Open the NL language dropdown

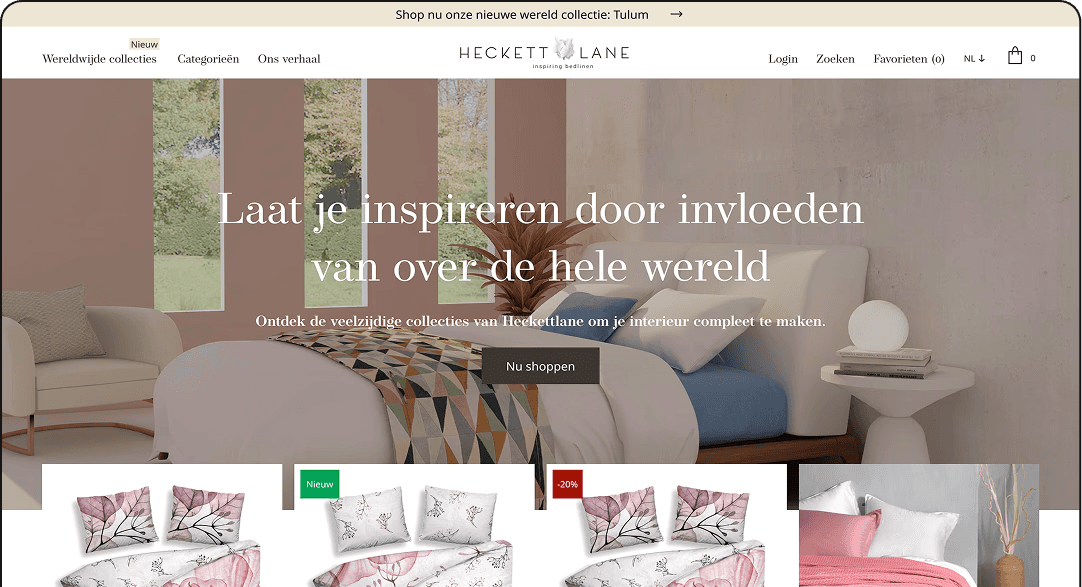point(974,59)
